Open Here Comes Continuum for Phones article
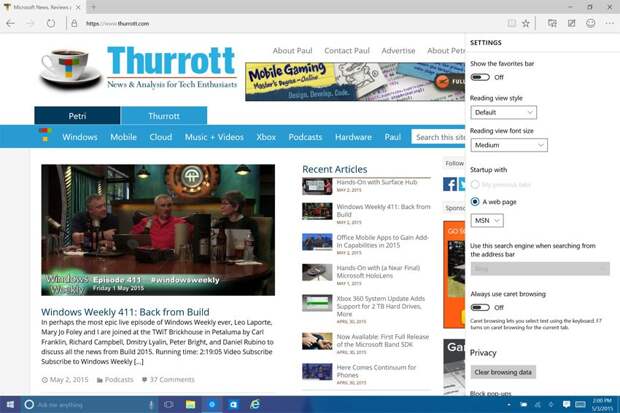620x413 pixels. coord(376,371)
